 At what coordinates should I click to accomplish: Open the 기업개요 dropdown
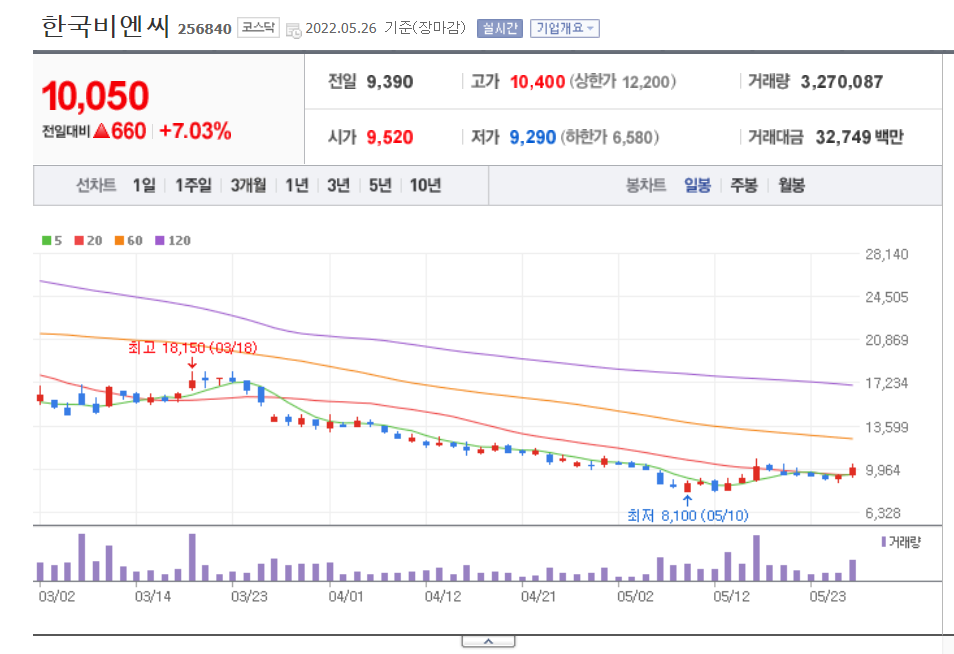[565, 28]
